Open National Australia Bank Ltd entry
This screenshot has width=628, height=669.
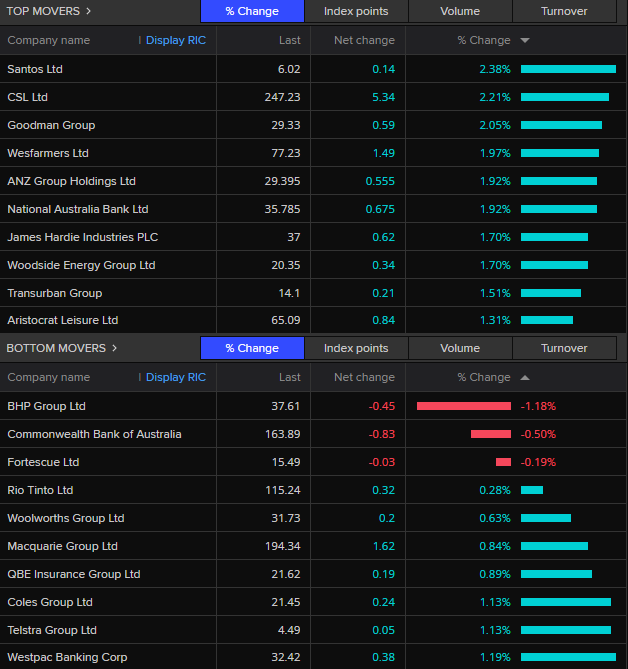pos(78,209)
